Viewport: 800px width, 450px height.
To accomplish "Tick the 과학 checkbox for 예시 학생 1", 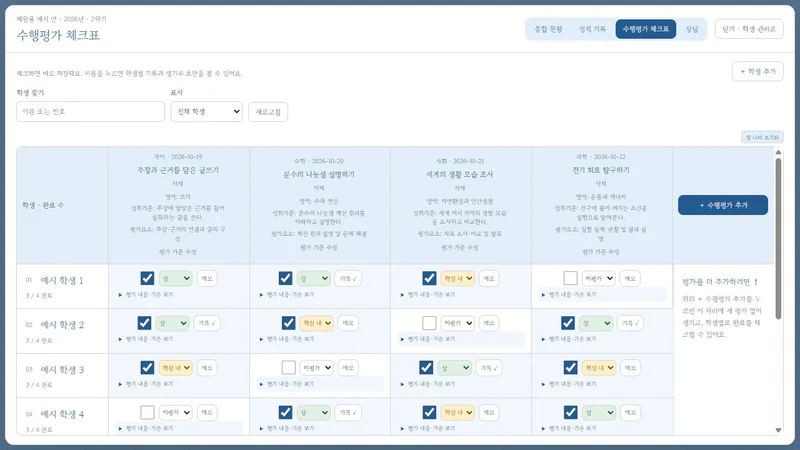I will 570,278.
